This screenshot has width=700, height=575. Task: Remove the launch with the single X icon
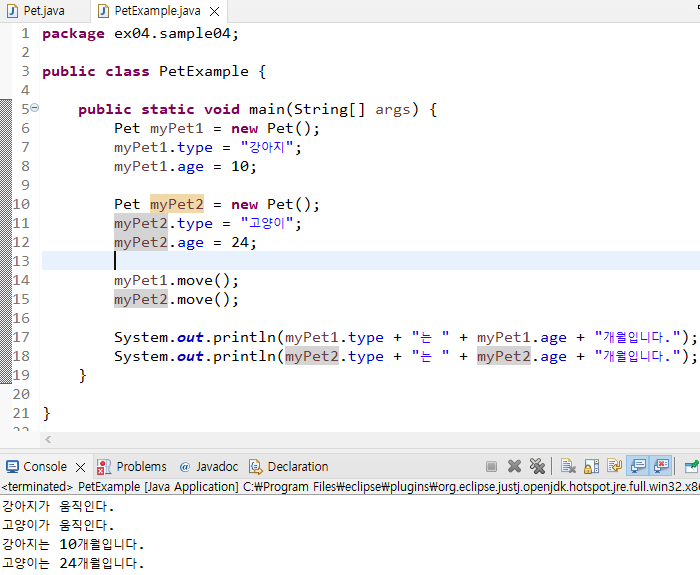[x=514, y=467]
